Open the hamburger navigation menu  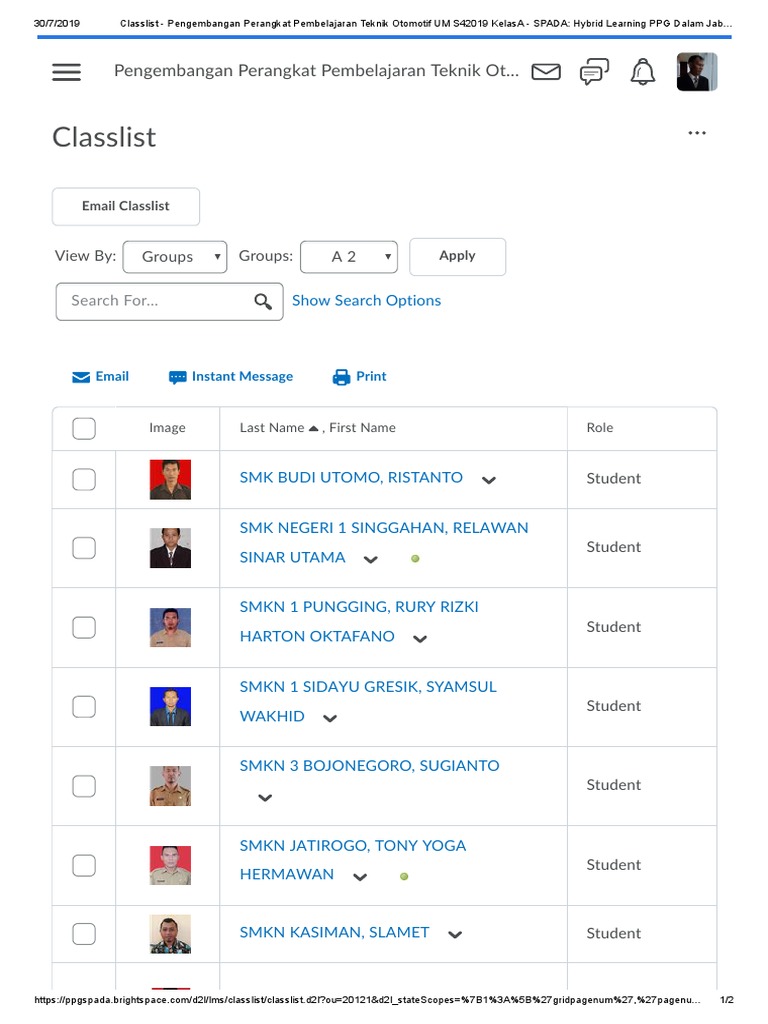(66, 72)
